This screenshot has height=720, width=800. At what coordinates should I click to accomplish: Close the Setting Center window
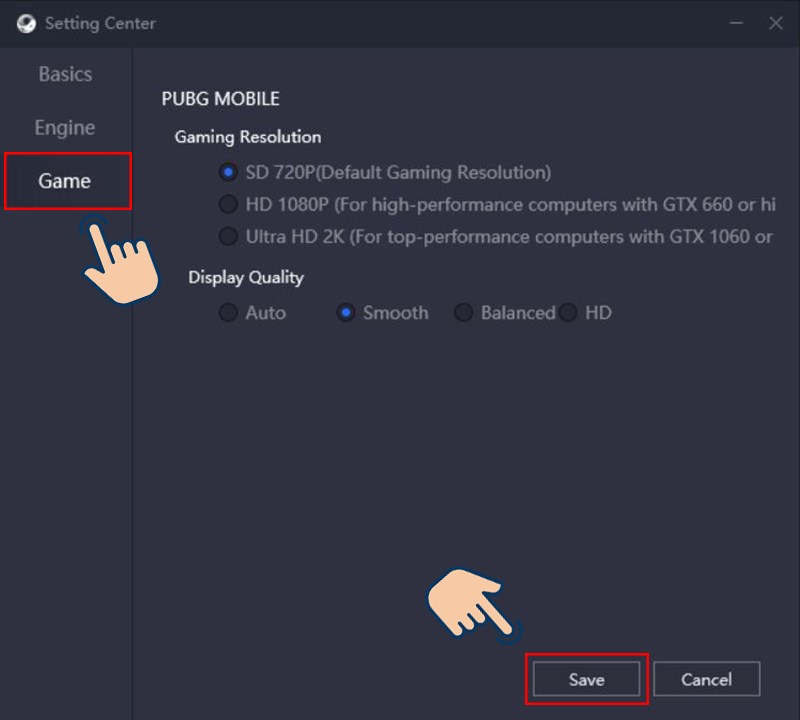[x=776, y=23]
